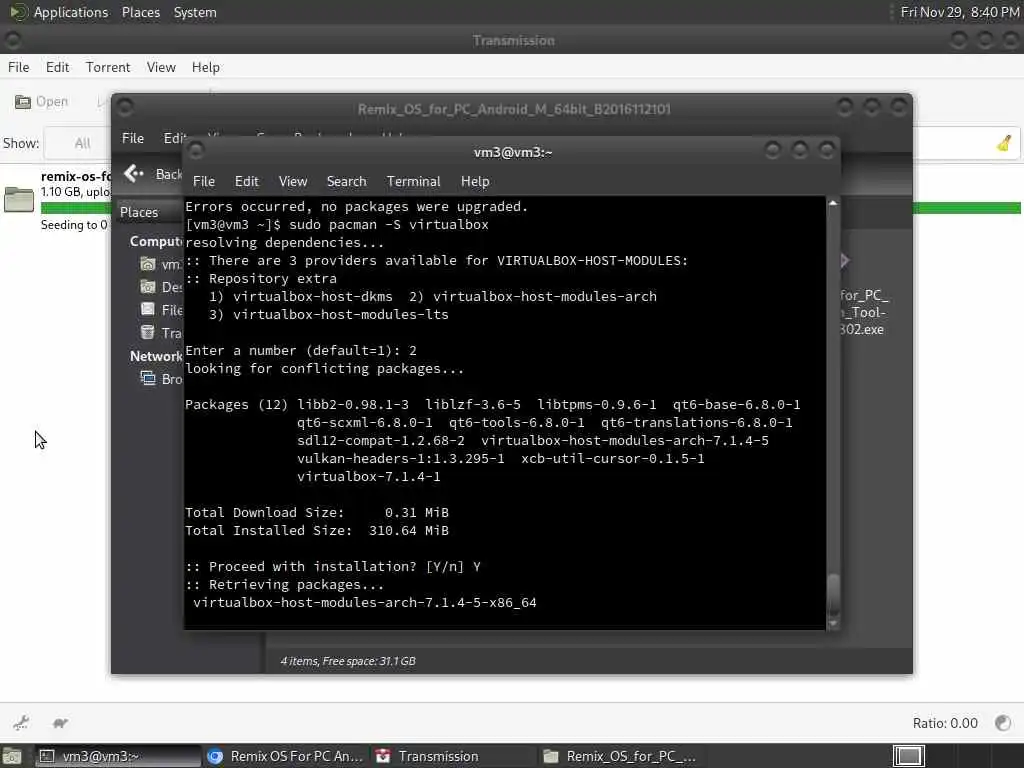Image resolution: width=1024 pixels, height=768 pixels.
Task: Click 'Total Installed Size' line in terminal
Action: pos(317,531)
